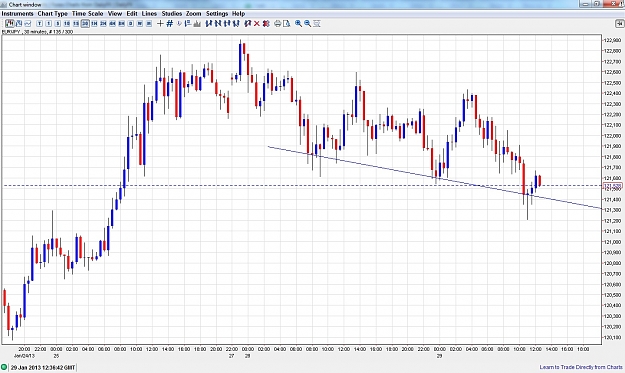Click the delete all lines icon
625x373 pixels.
click(266, 24)
